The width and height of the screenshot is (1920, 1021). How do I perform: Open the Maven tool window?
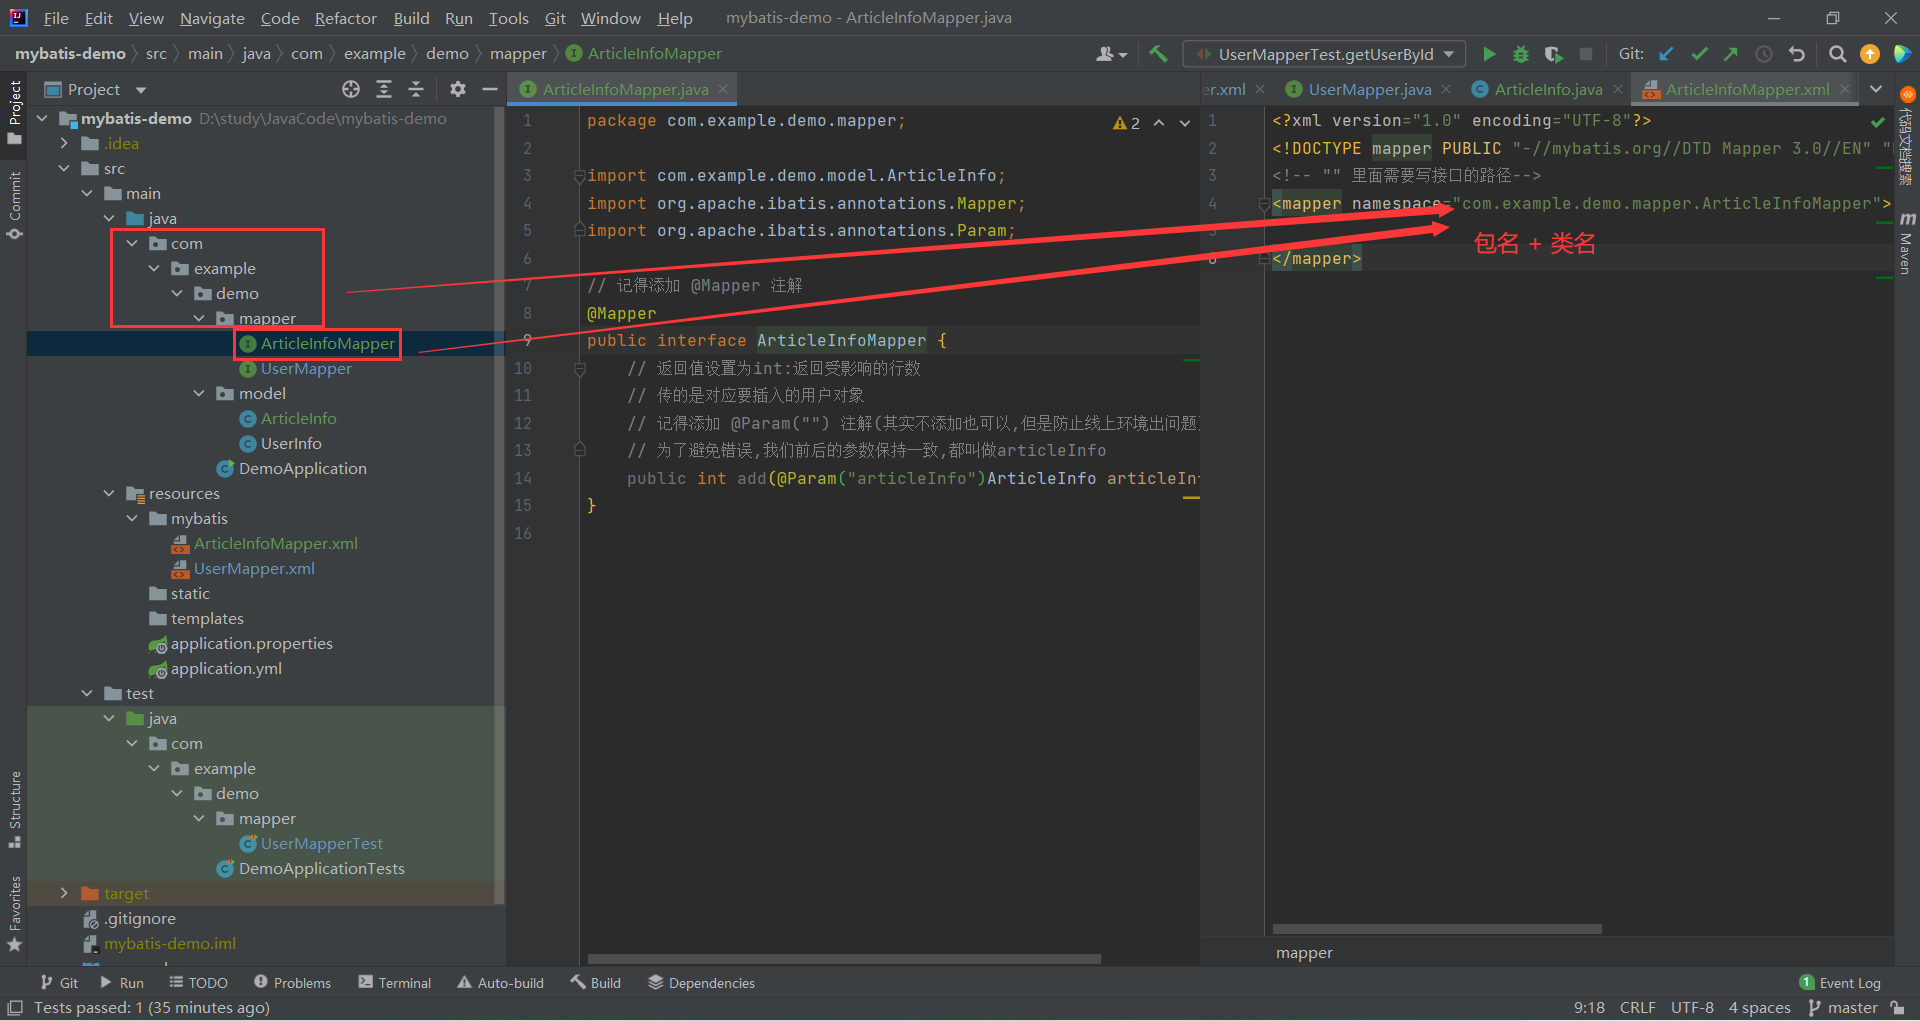click(x=1907, y=243)
